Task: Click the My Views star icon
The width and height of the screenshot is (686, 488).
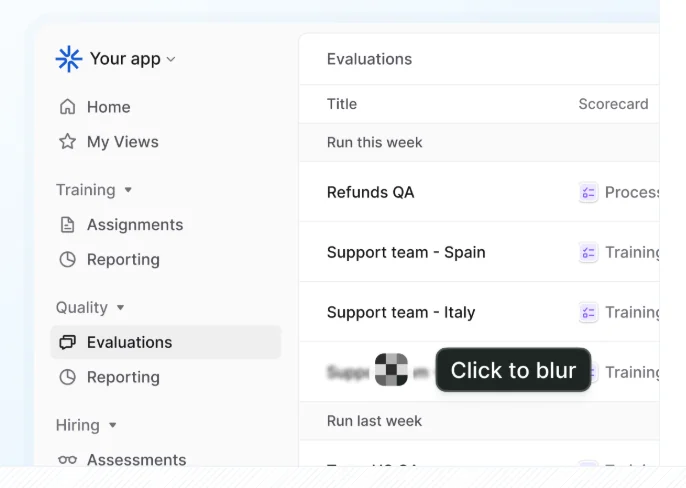Action: [67, 141]
